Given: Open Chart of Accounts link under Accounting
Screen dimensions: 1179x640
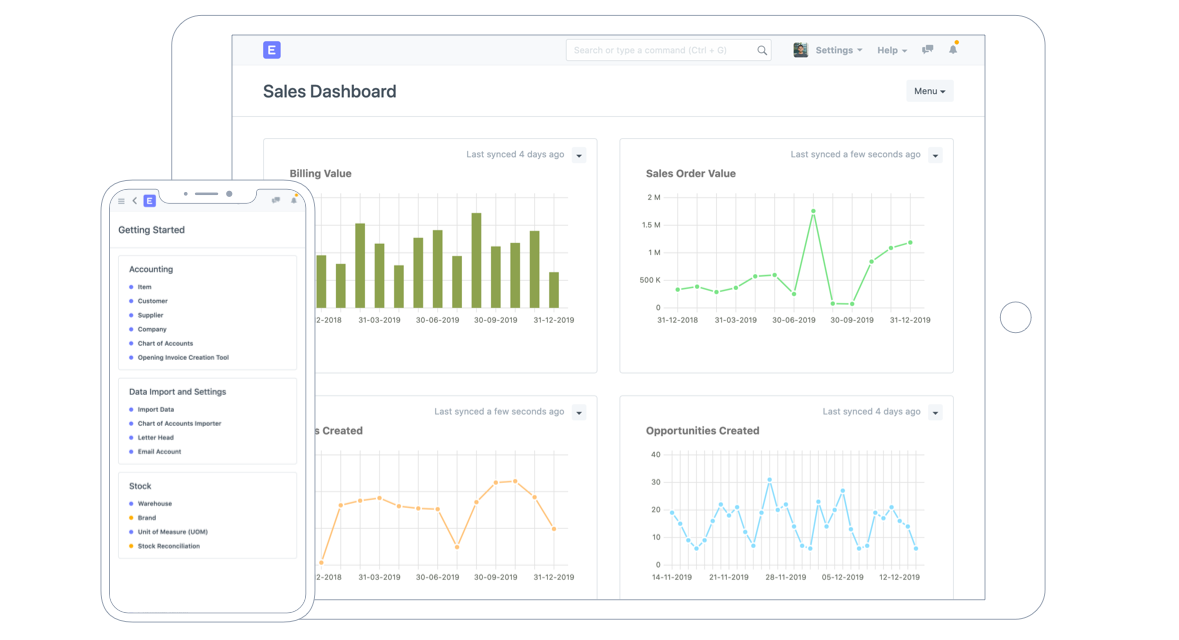Looking at the screenshot, I should (165, 343).
